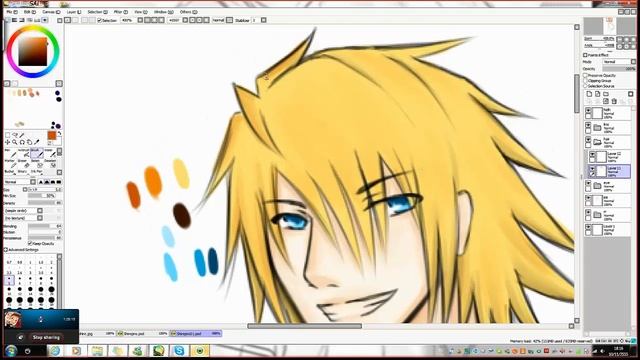Select the rectangular selection tool
Screen dimensions: 640x360
click(7, 135)
